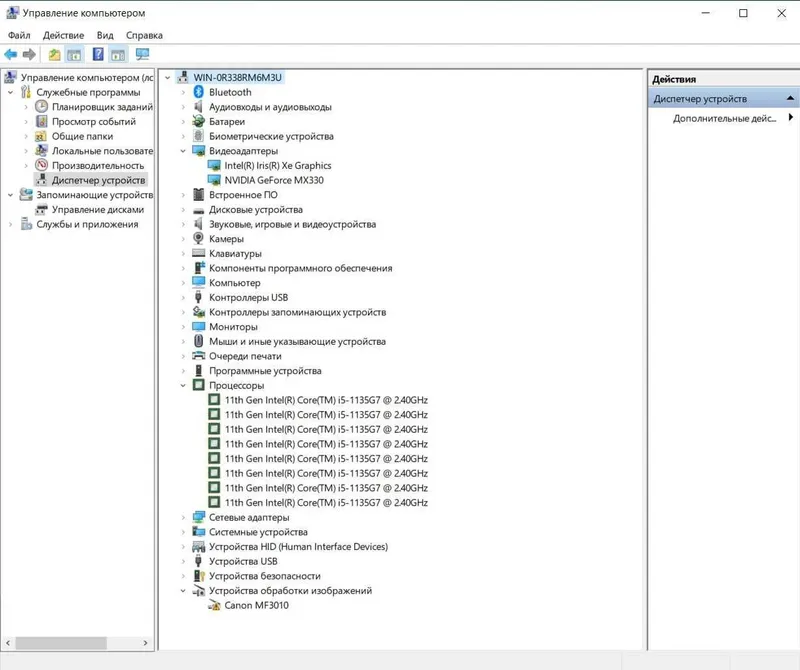Screen dimensions: 800x670
Task: Open the Действие menu
Action: (x=63, y=35)
